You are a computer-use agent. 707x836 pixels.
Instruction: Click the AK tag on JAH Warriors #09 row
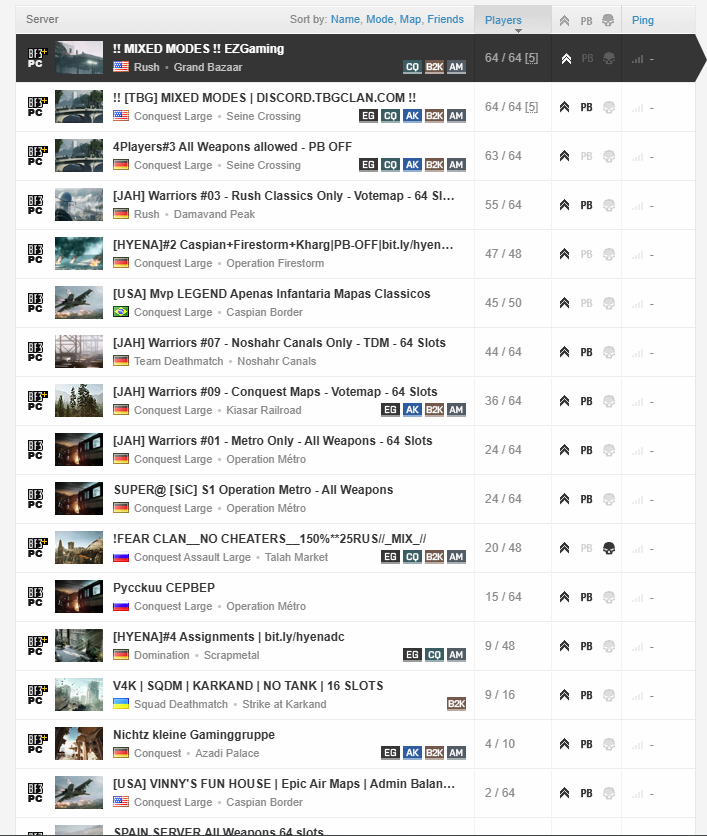(x=412, y=410)
